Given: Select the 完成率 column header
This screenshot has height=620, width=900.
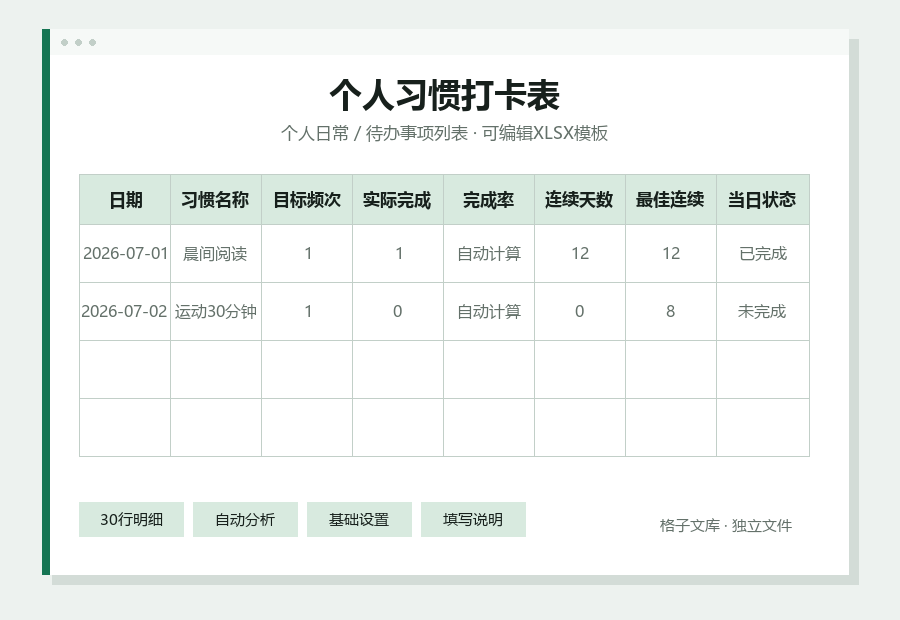Looking at the screenshot, I should click(x=489, y=200).
